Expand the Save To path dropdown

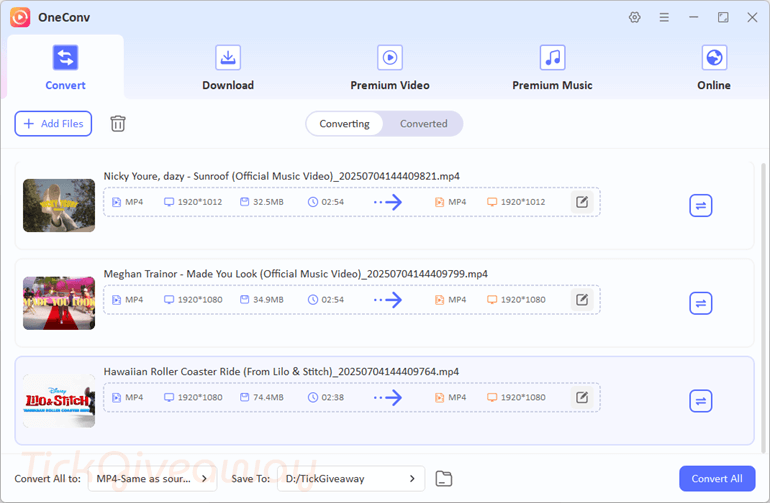coord(351,479)
